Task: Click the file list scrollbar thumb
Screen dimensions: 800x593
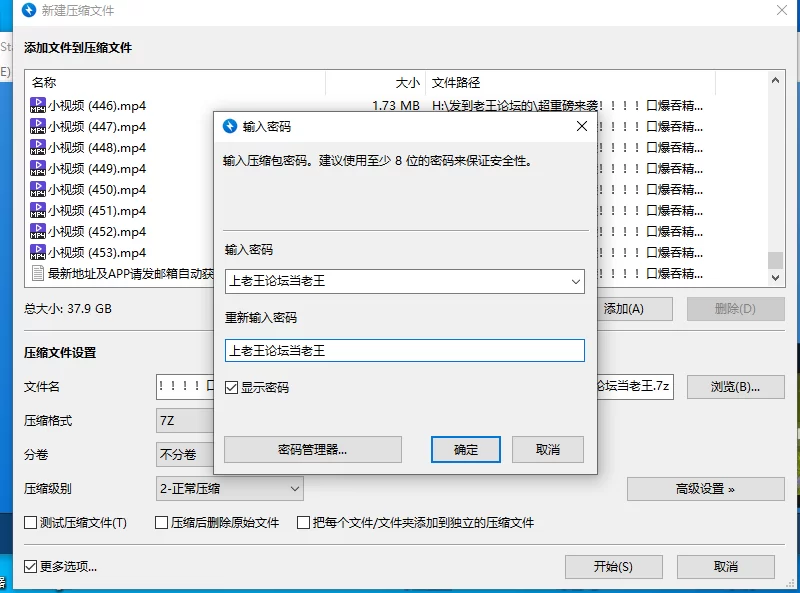Action: tap(776, 260)
